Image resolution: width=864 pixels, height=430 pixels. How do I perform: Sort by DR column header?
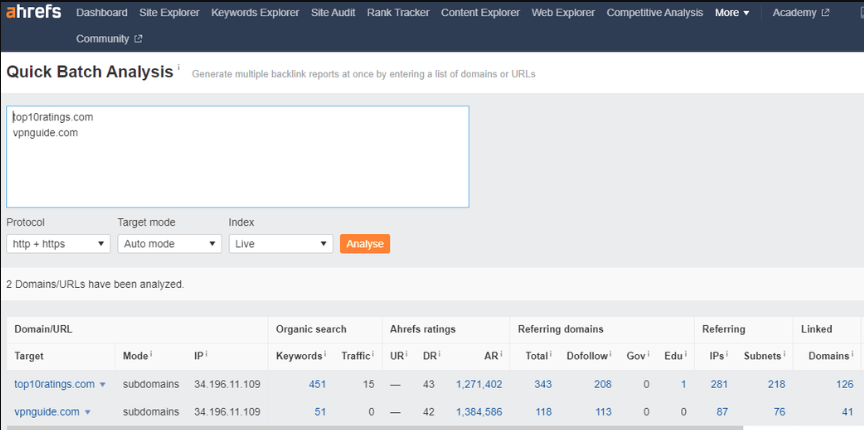(x=429, y=356)
